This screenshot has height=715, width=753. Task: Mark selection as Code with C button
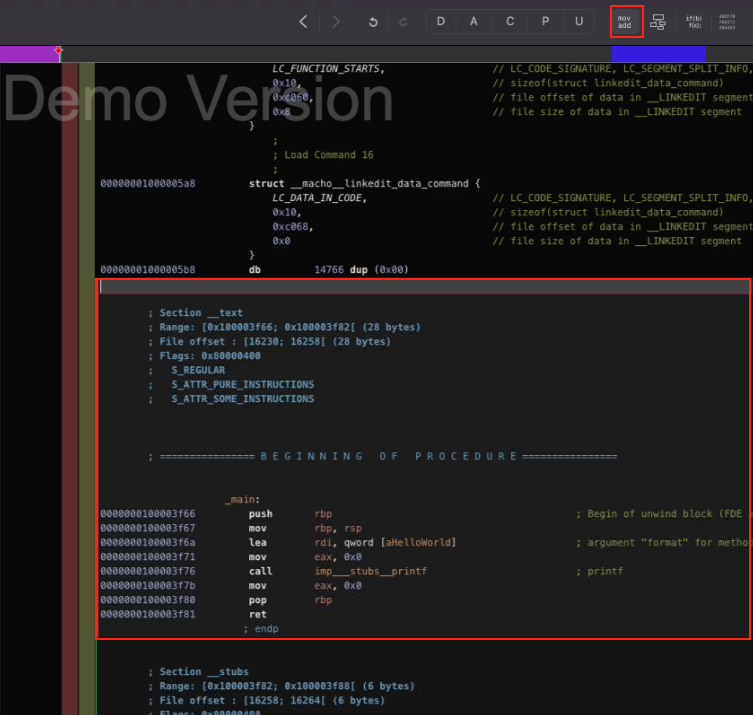[x=510, y=21]
